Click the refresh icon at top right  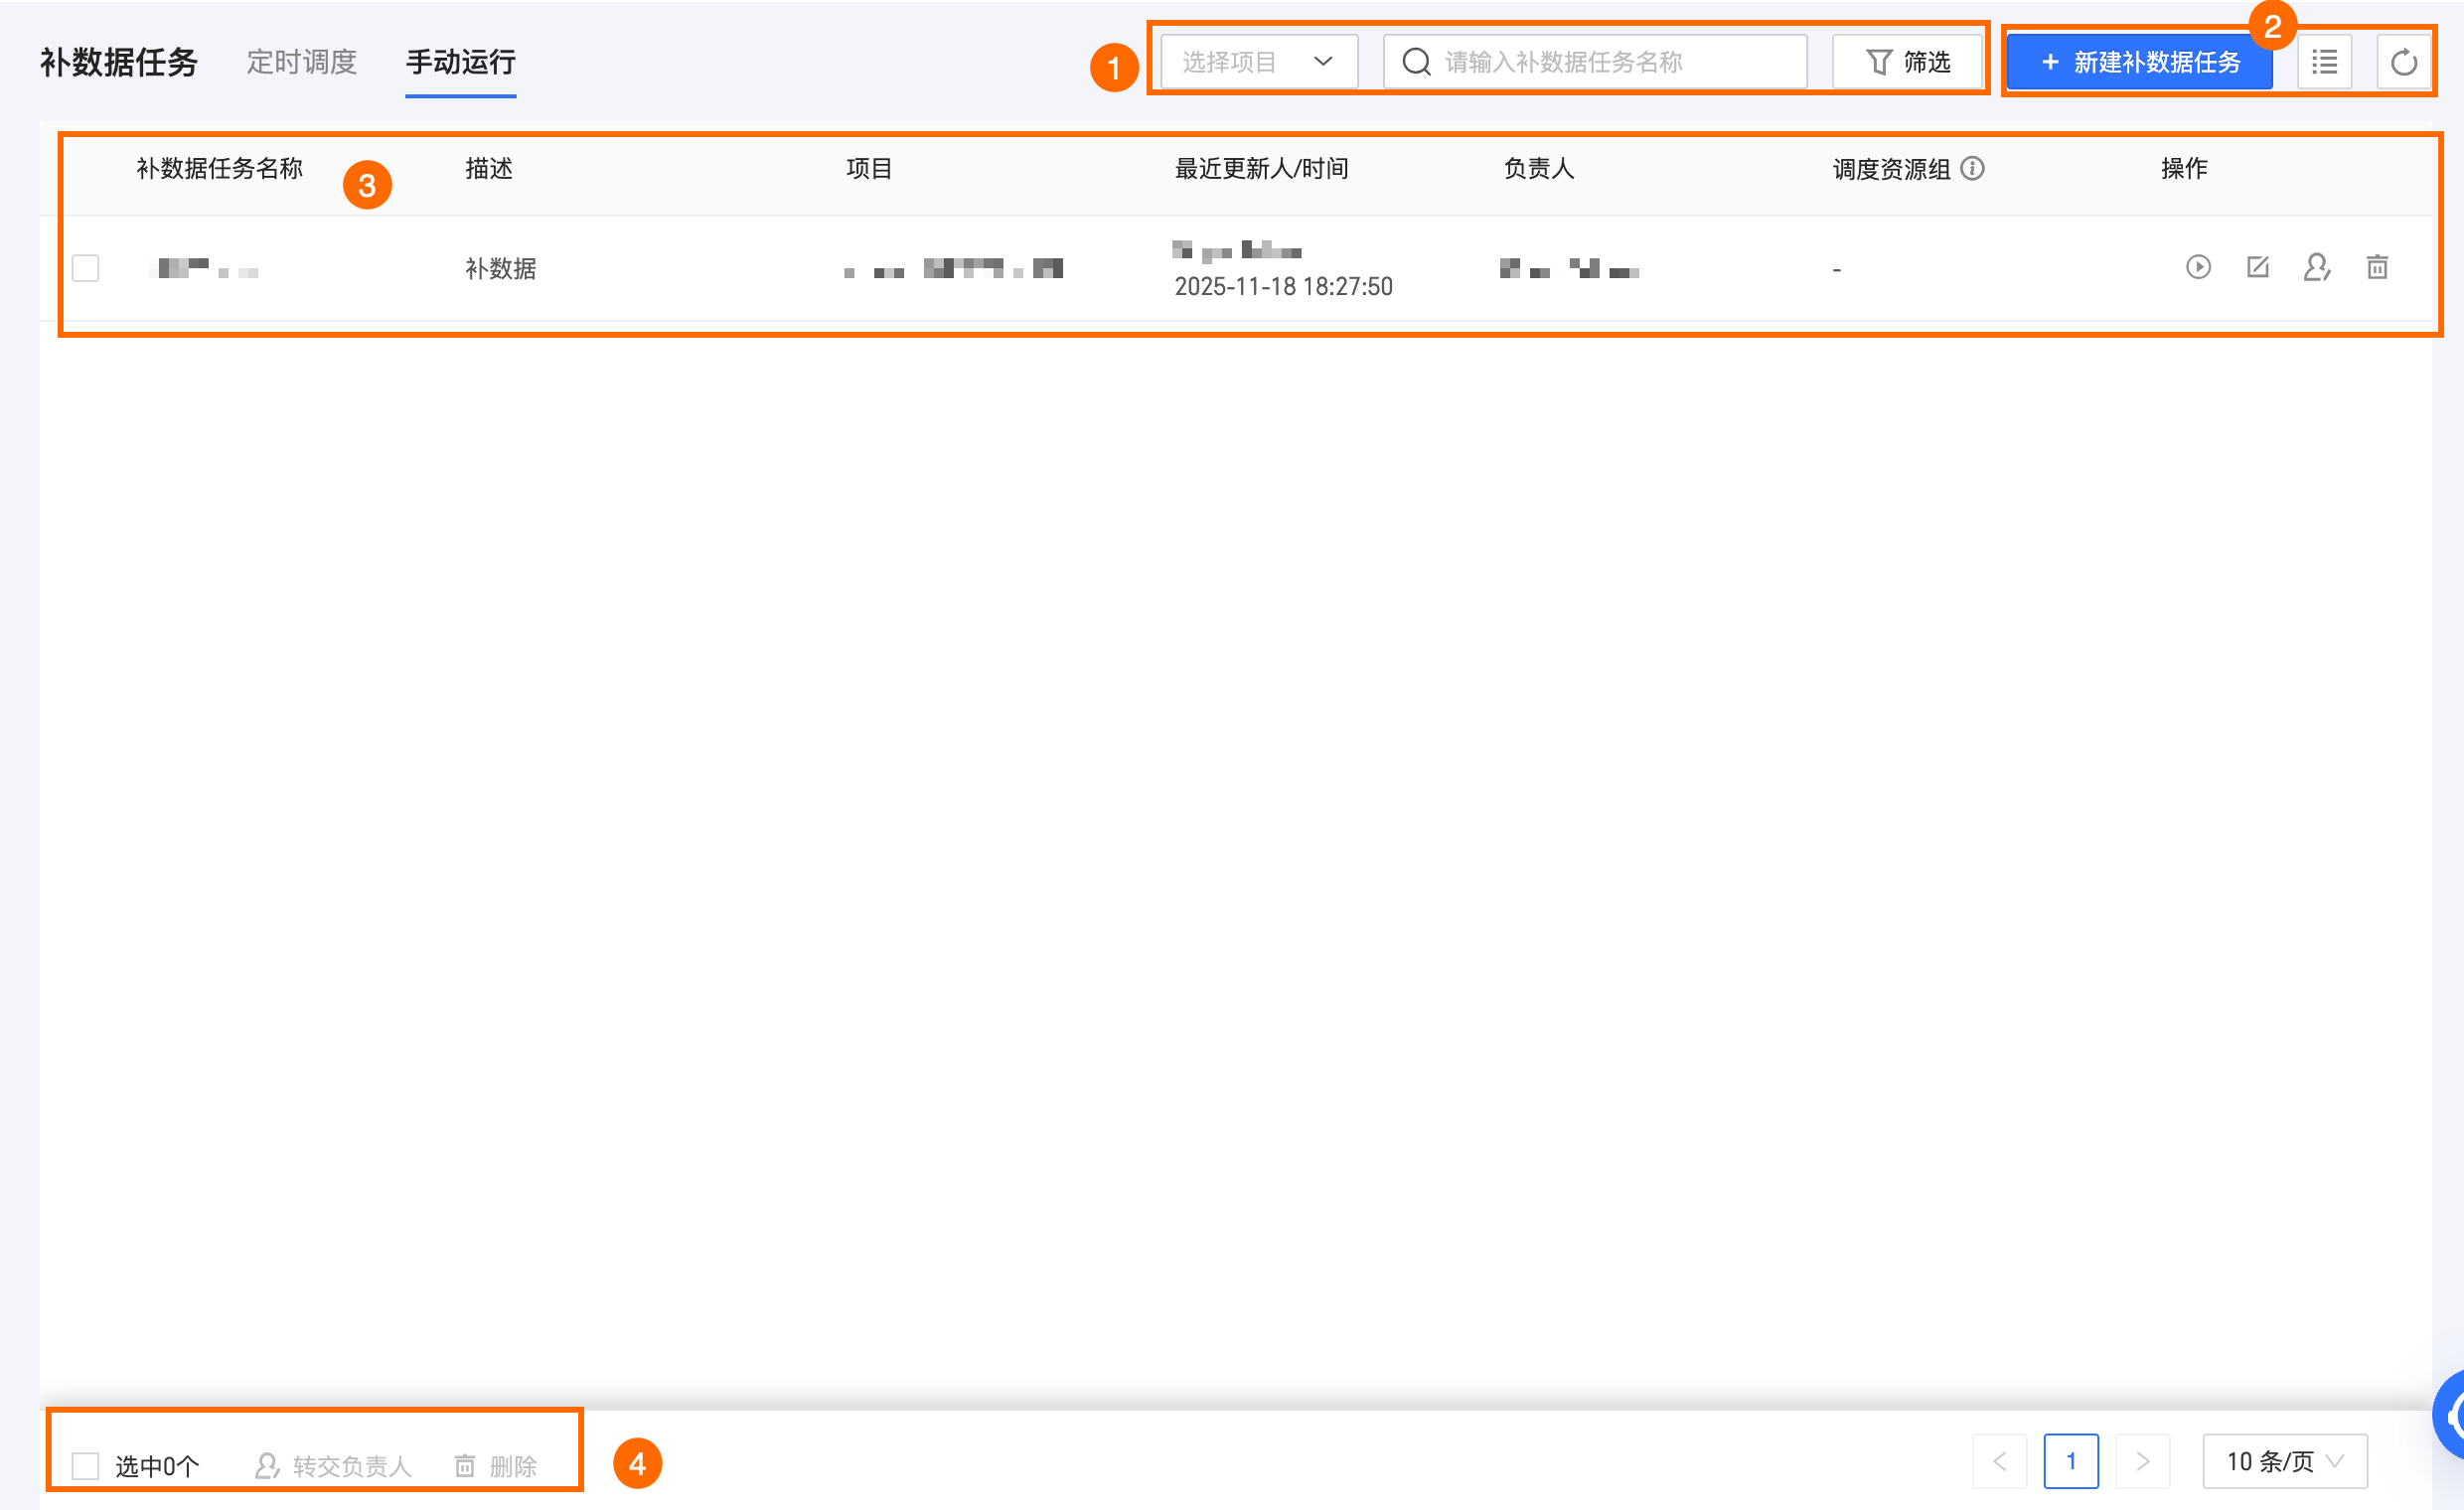(2403, 62)
